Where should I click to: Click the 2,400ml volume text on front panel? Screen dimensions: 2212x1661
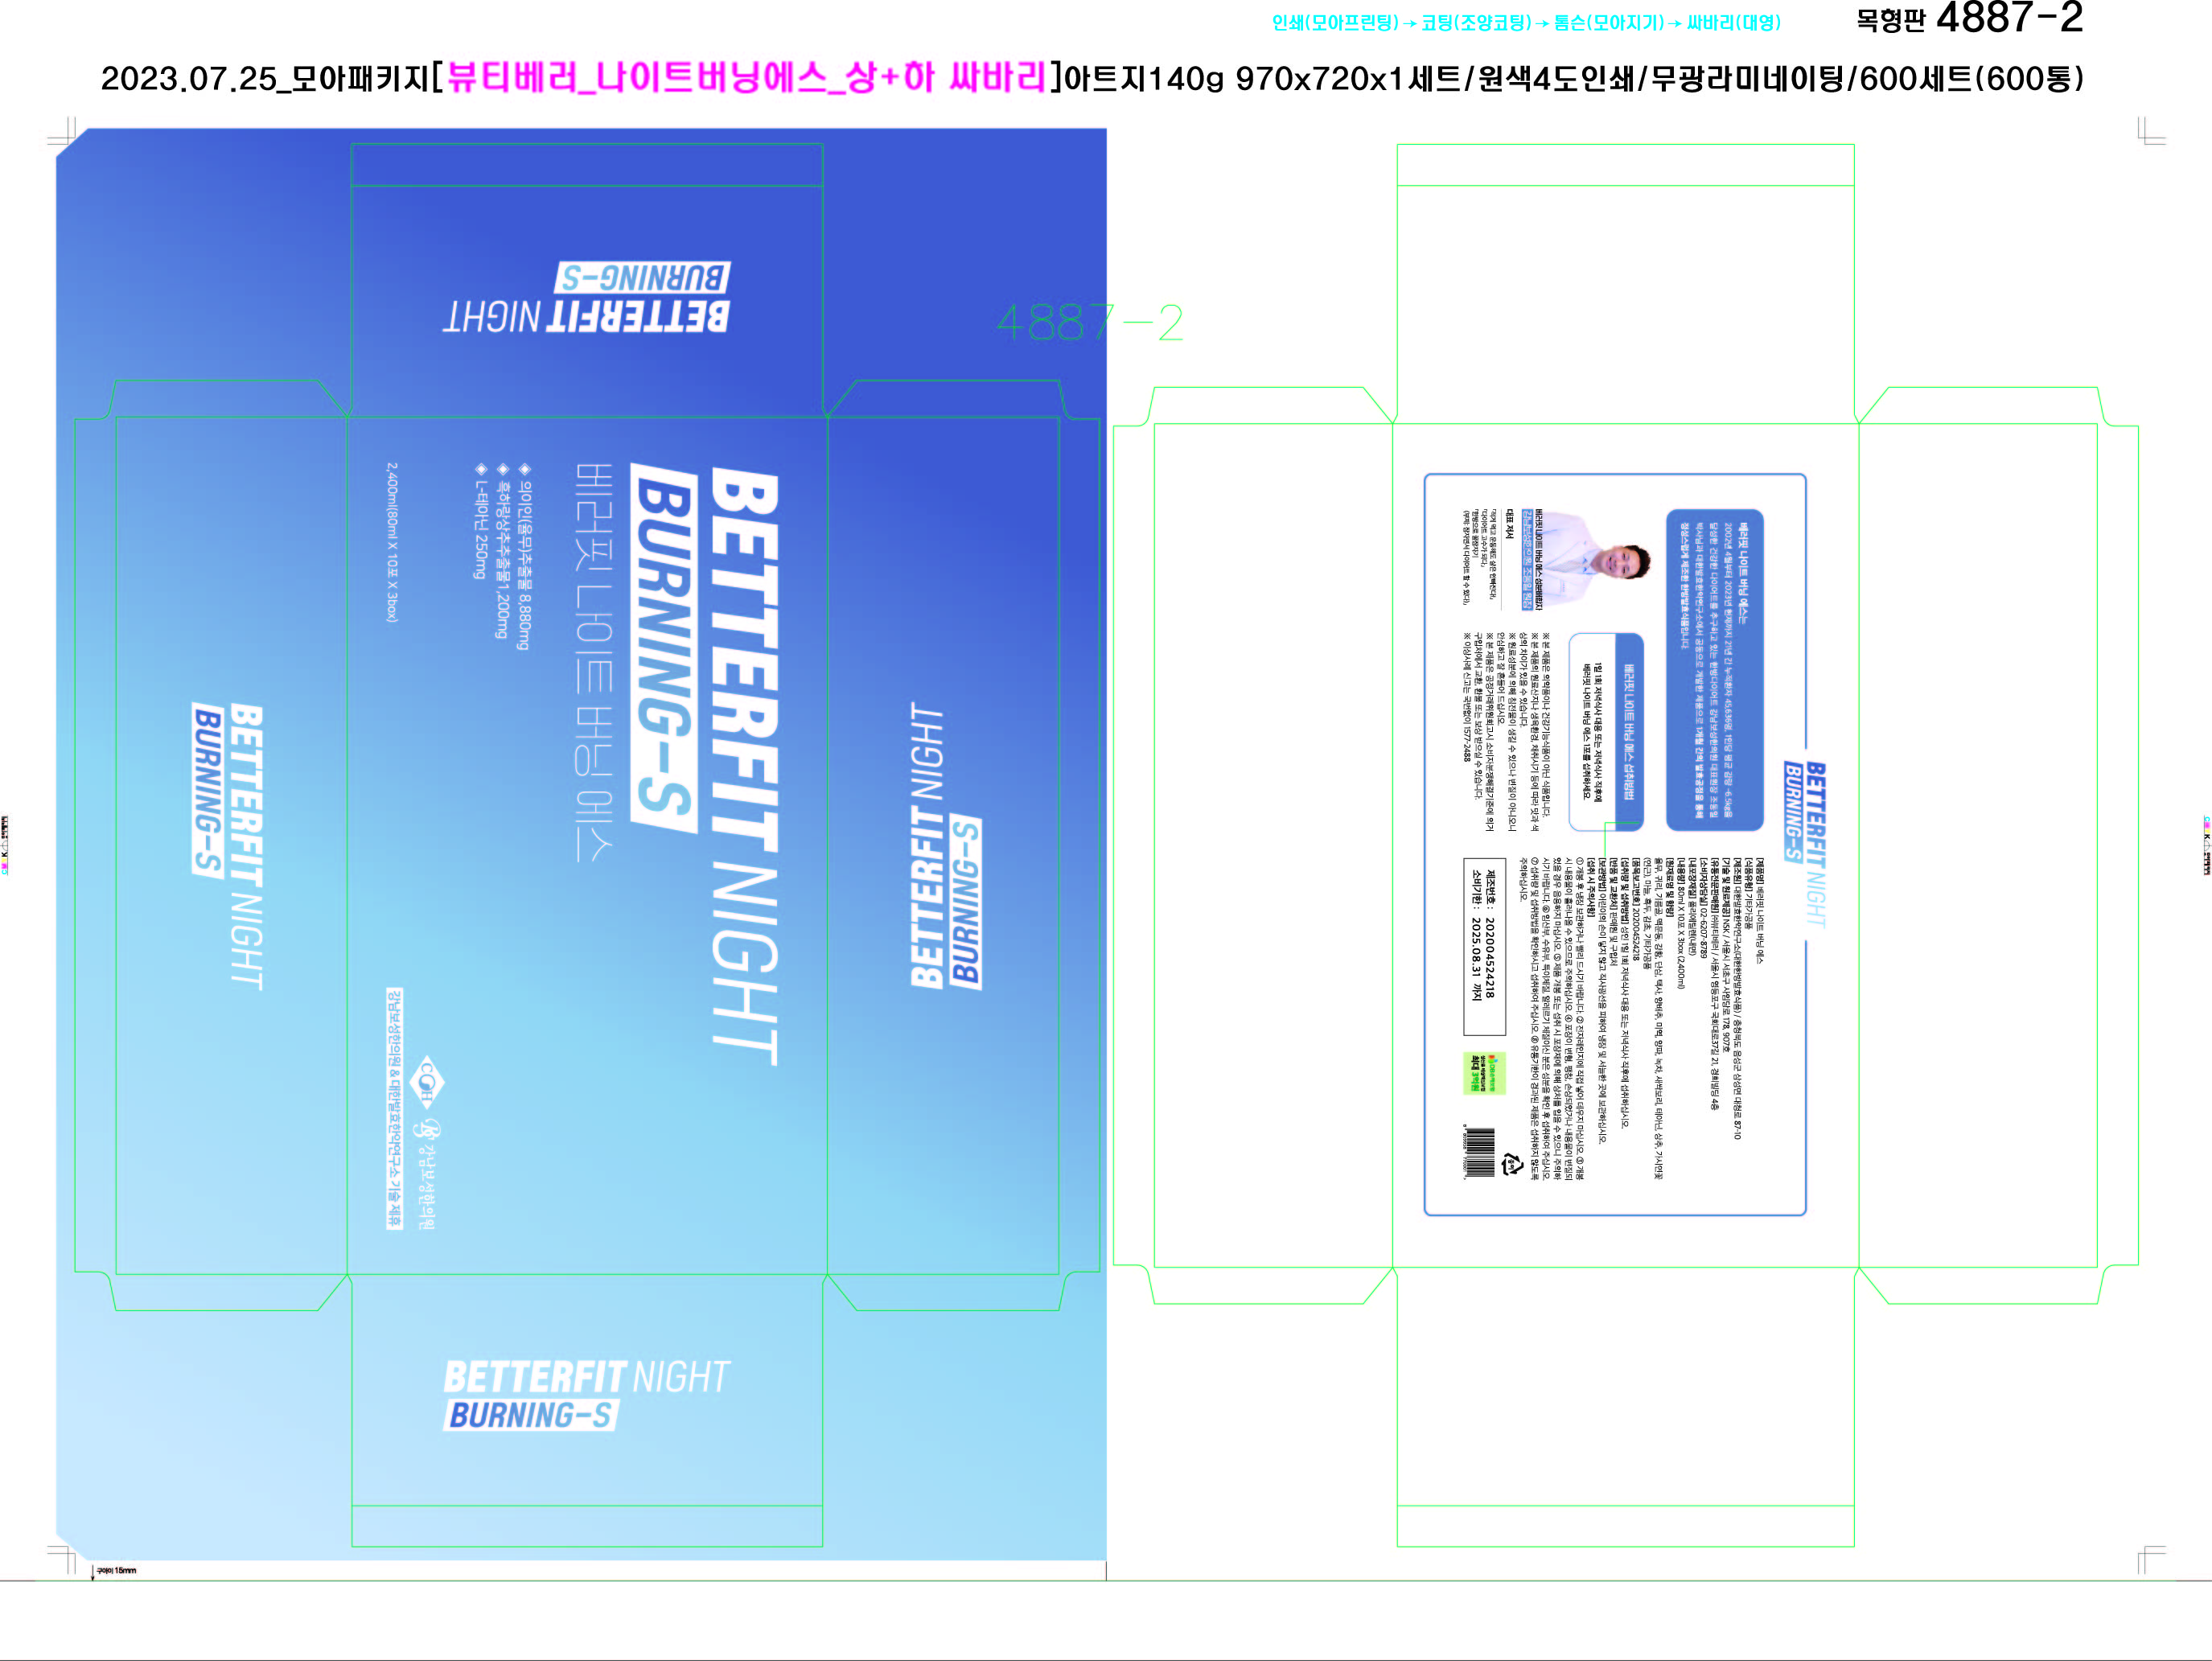[x=392, y=542]
